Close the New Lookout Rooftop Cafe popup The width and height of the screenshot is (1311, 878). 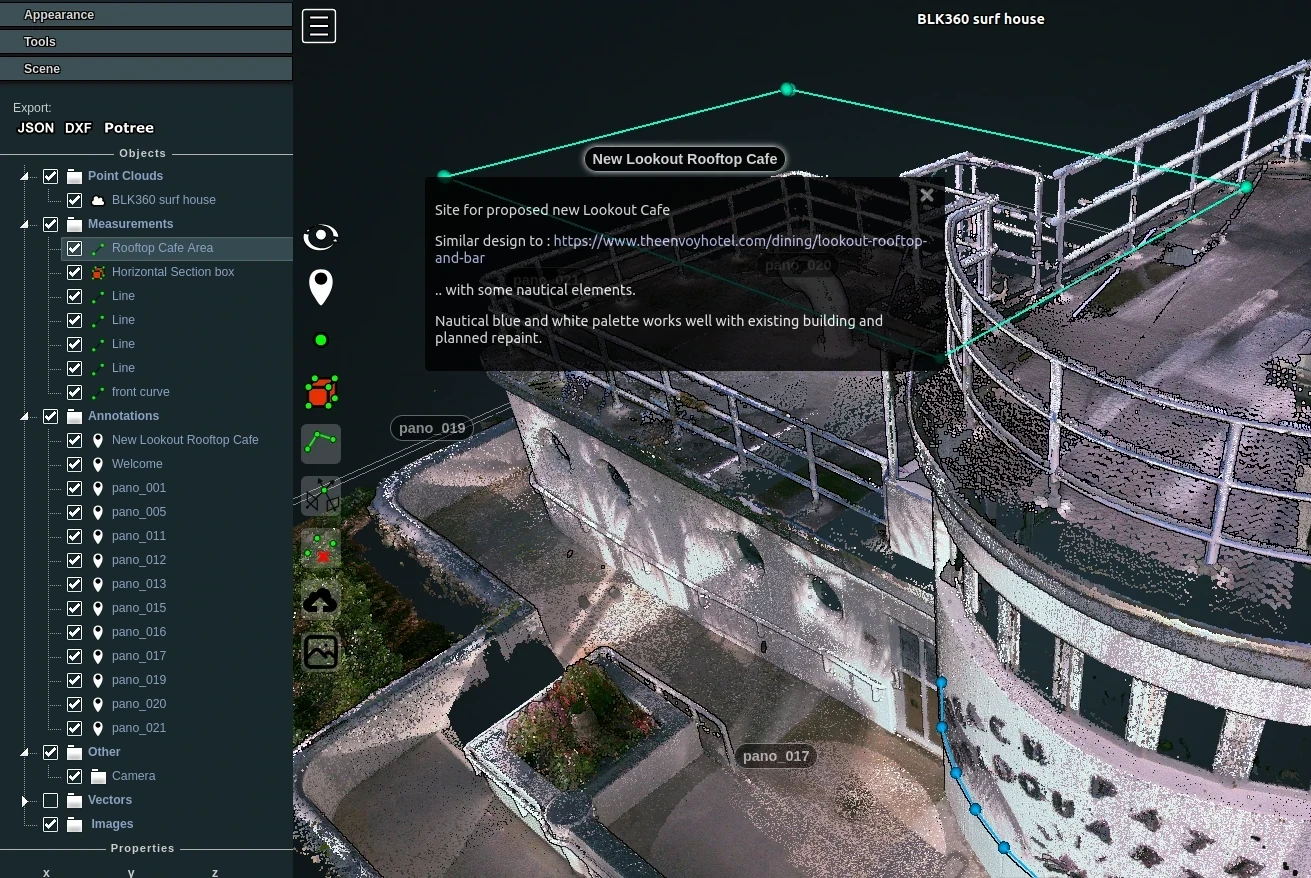(927, 195)
